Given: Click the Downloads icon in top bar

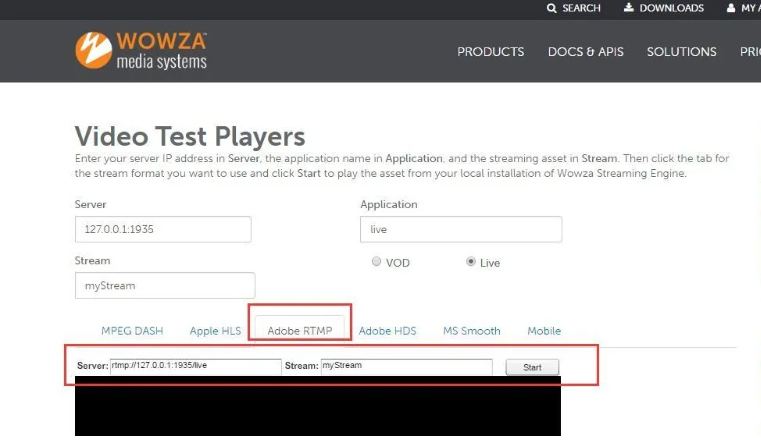Looking at the screenshot, I should point(629,8).
